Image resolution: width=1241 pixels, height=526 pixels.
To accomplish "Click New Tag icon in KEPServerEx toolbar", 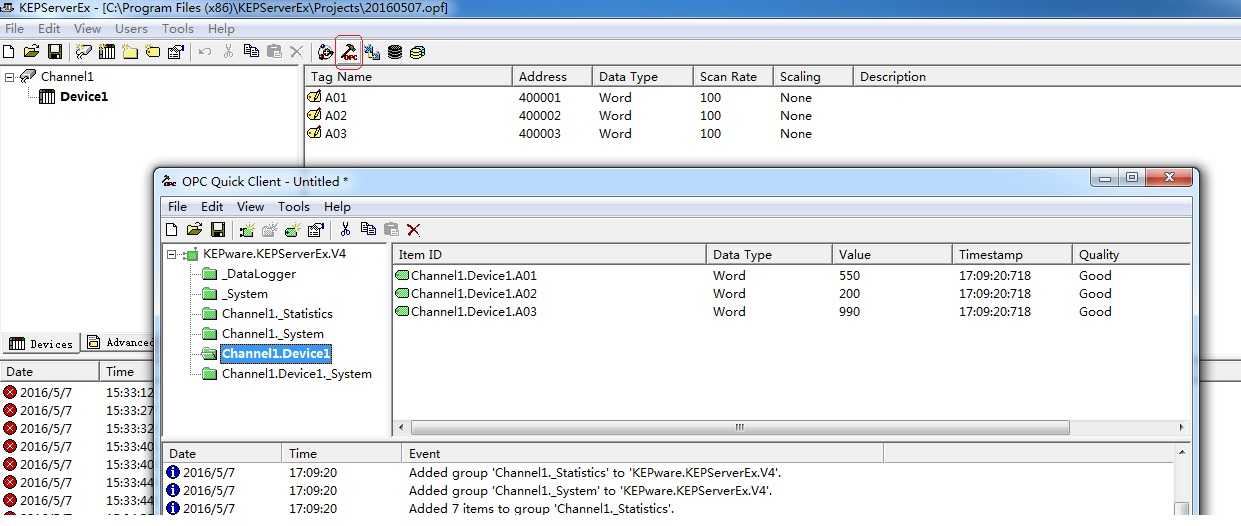I will pos(152,52).
